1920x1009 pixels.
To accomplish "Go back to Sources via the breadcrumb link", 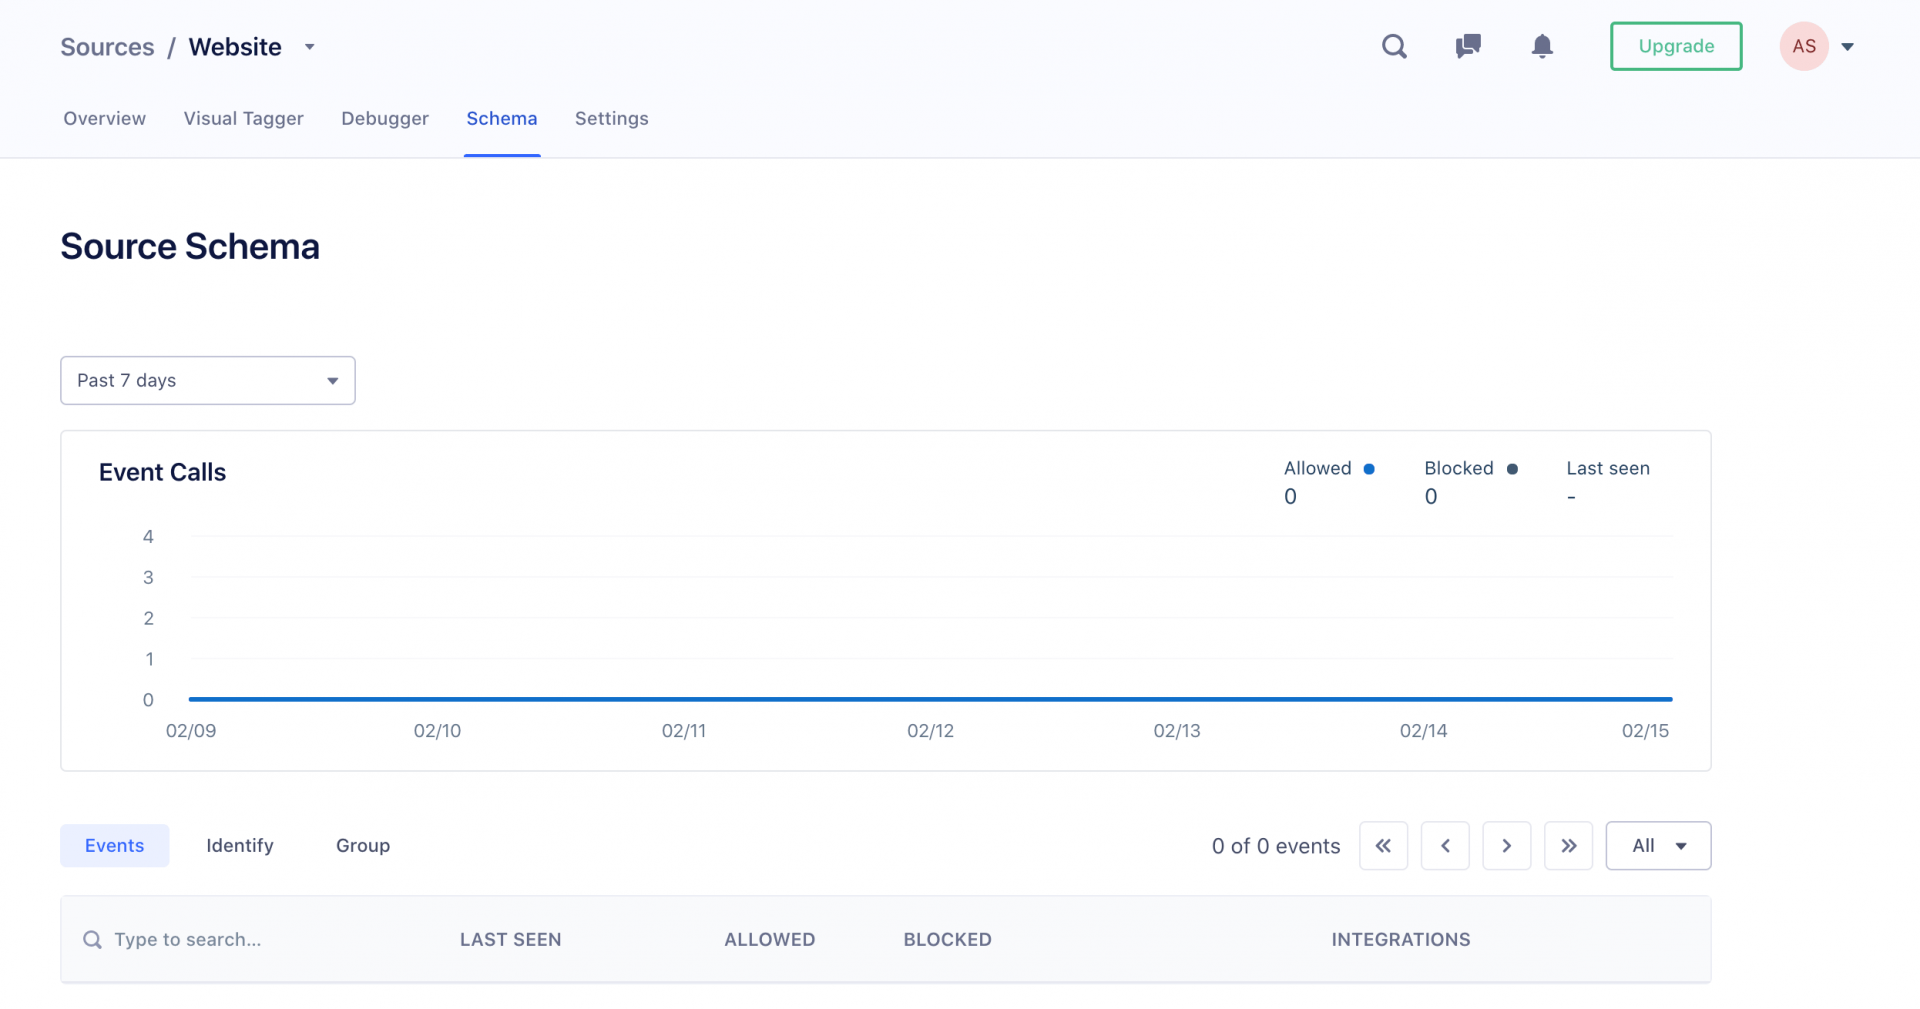I will click(x=107, y=46).
